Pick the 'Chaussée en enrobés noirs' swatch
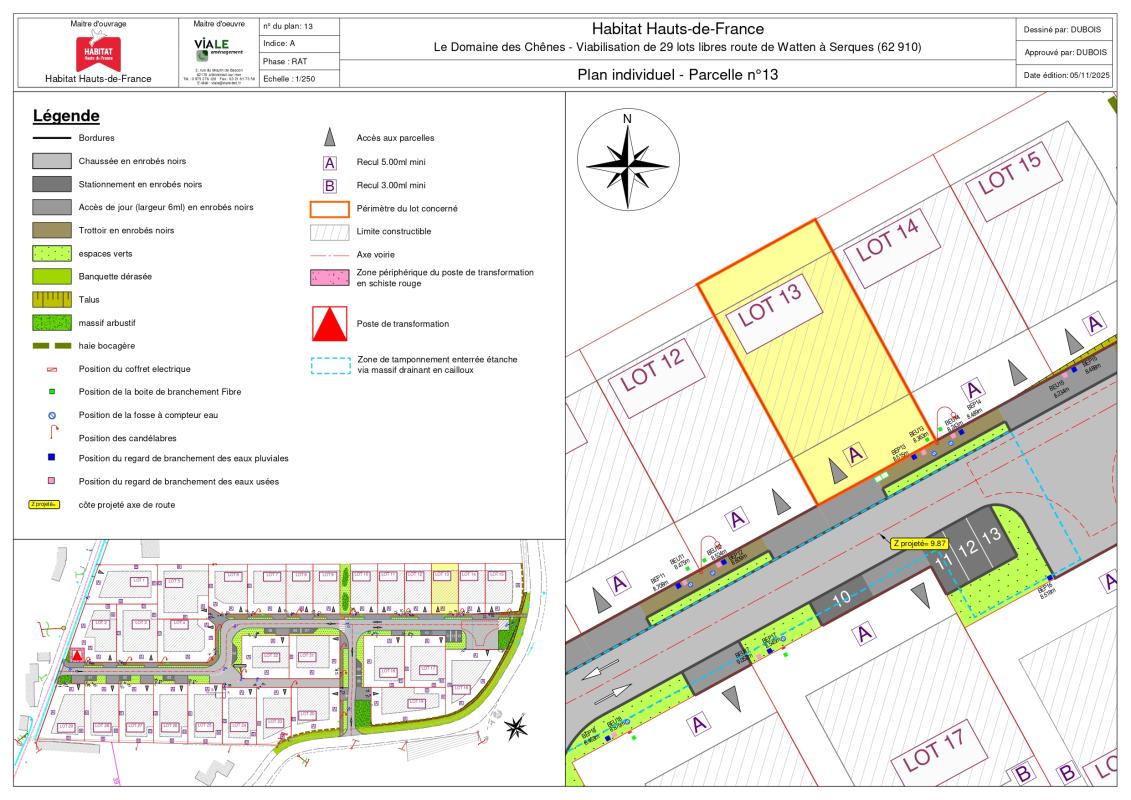This screenshot has width=1131, height=800. (x=52, y=161)
